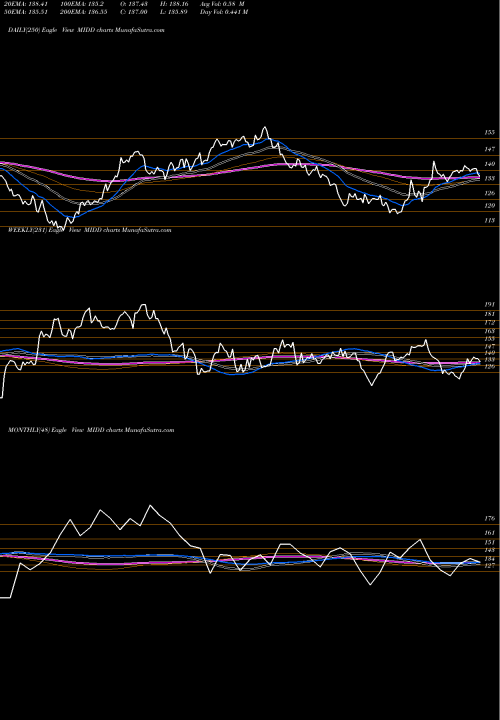Select the 'C:' close price text

point(135,12)
